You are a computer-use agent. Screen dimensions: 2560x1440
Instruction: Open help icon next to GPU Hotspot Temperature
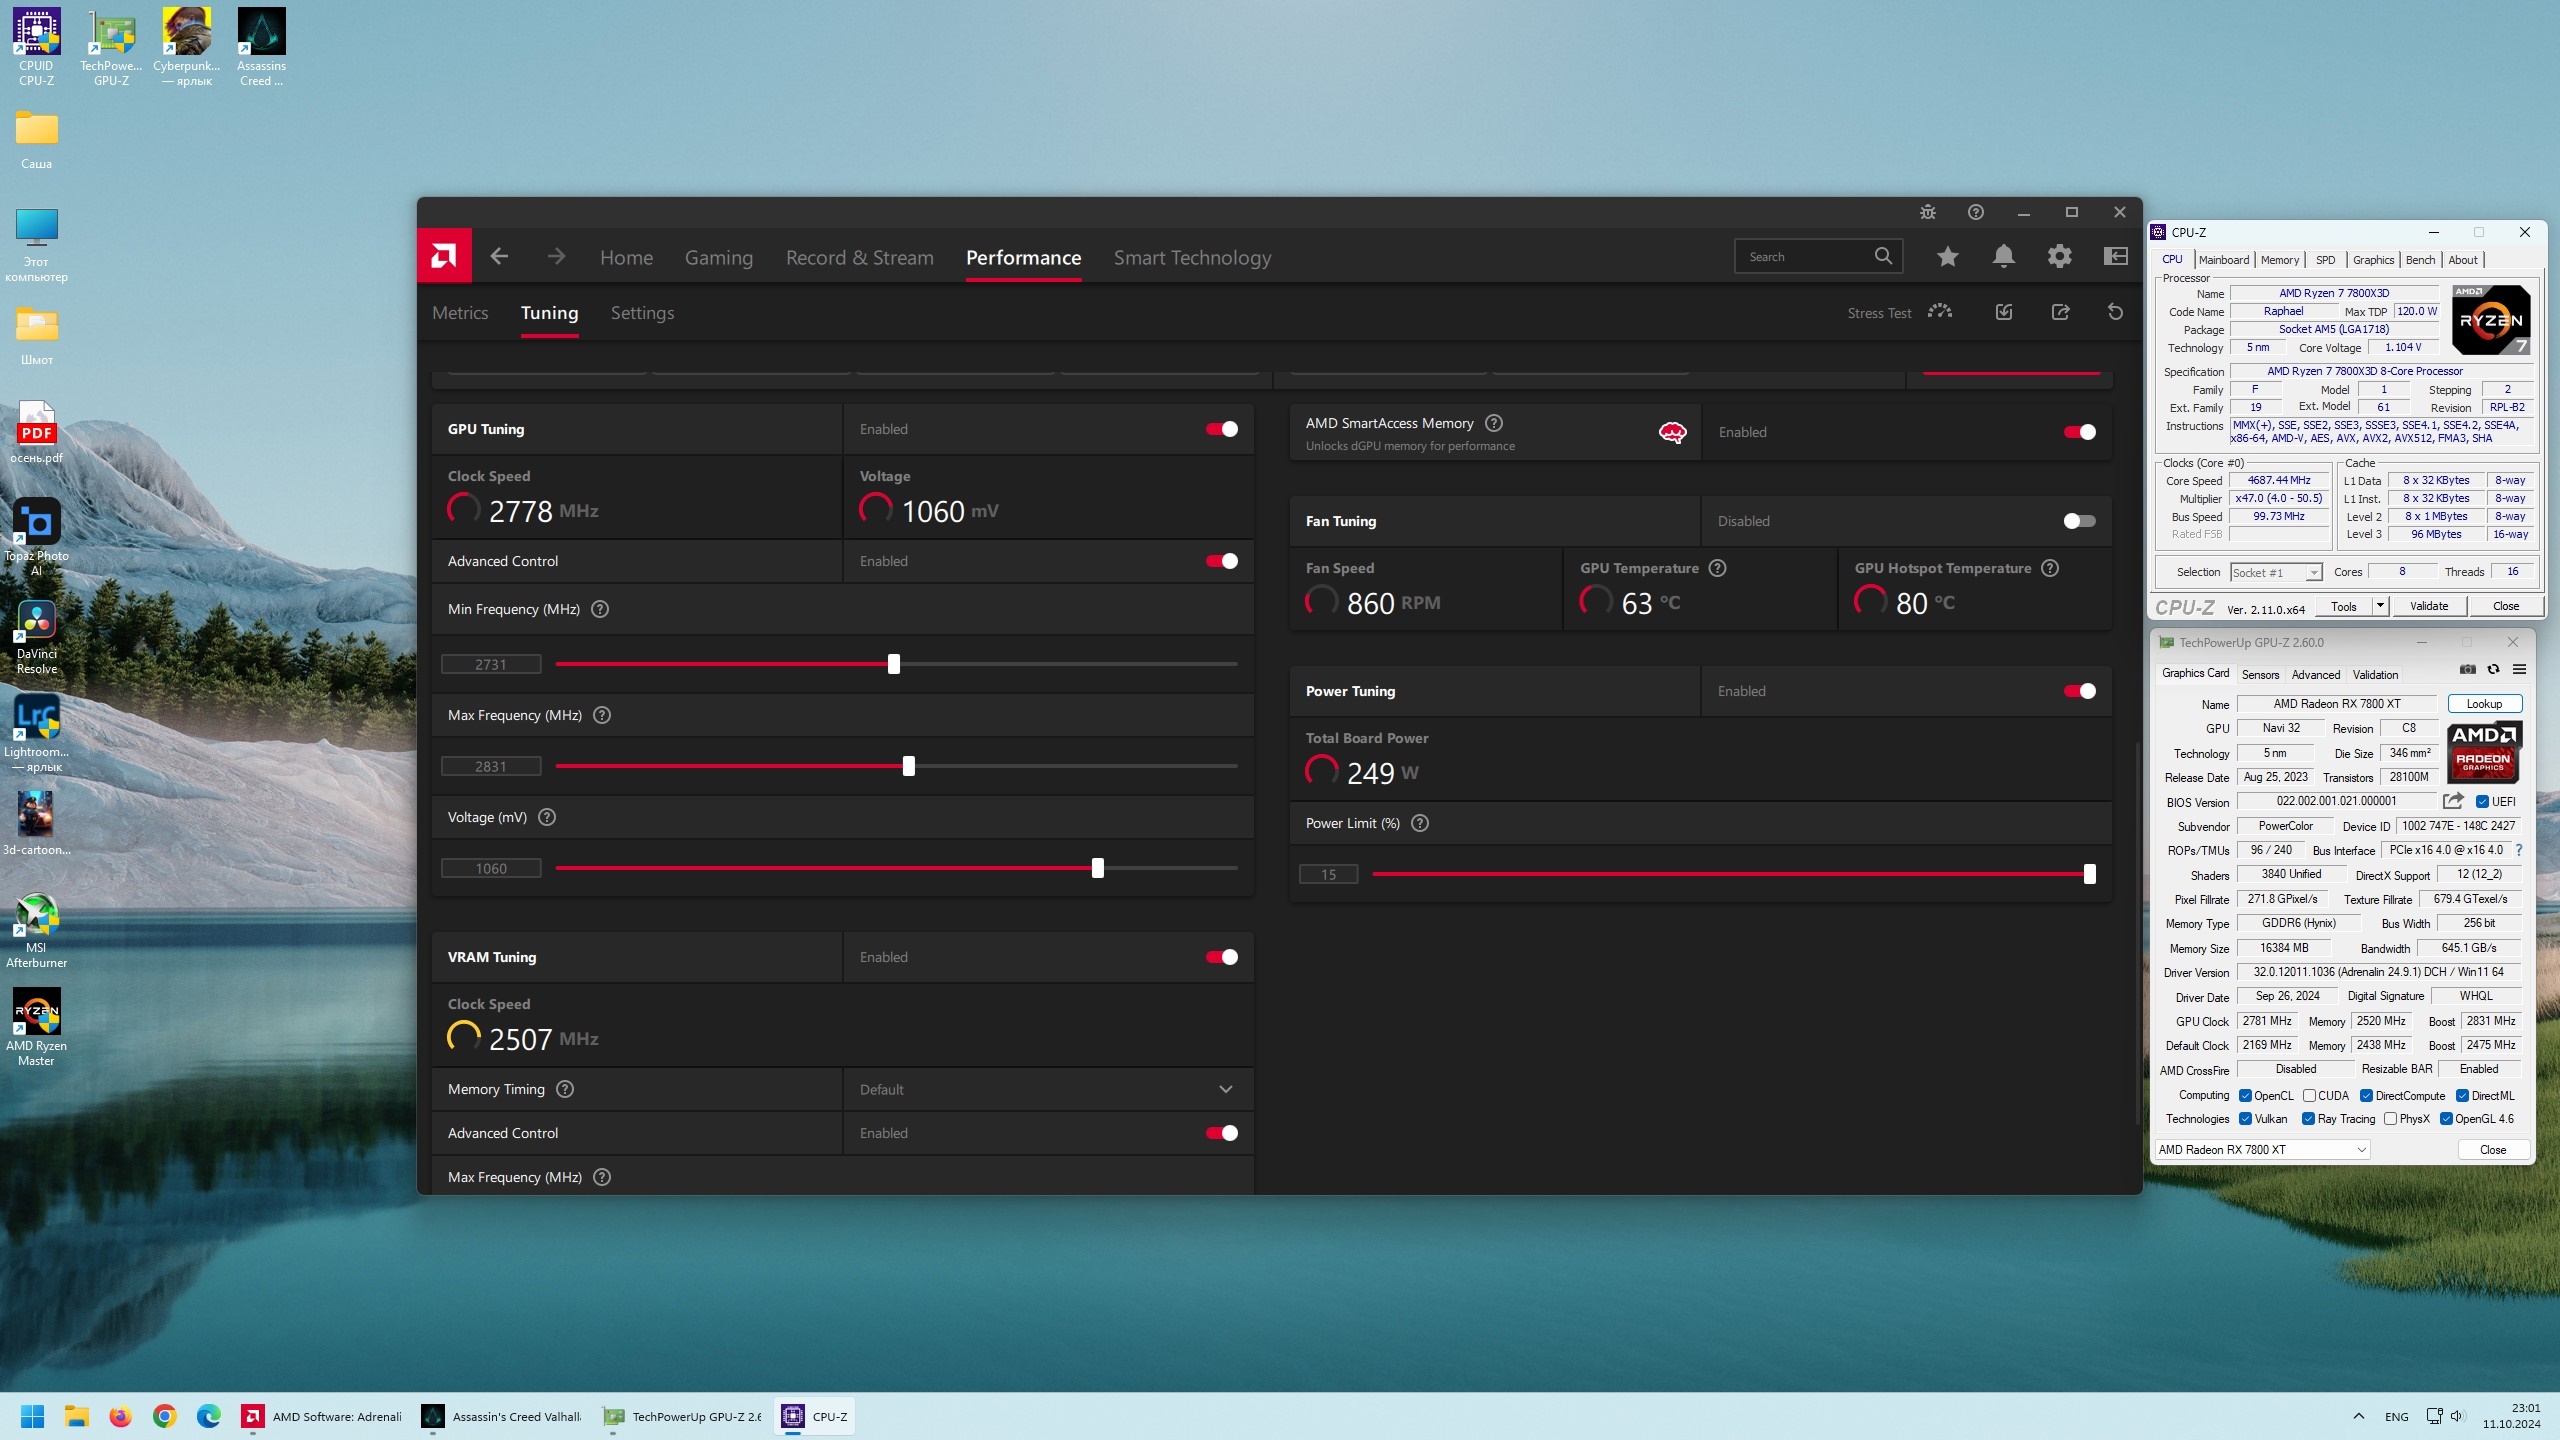2050,568
